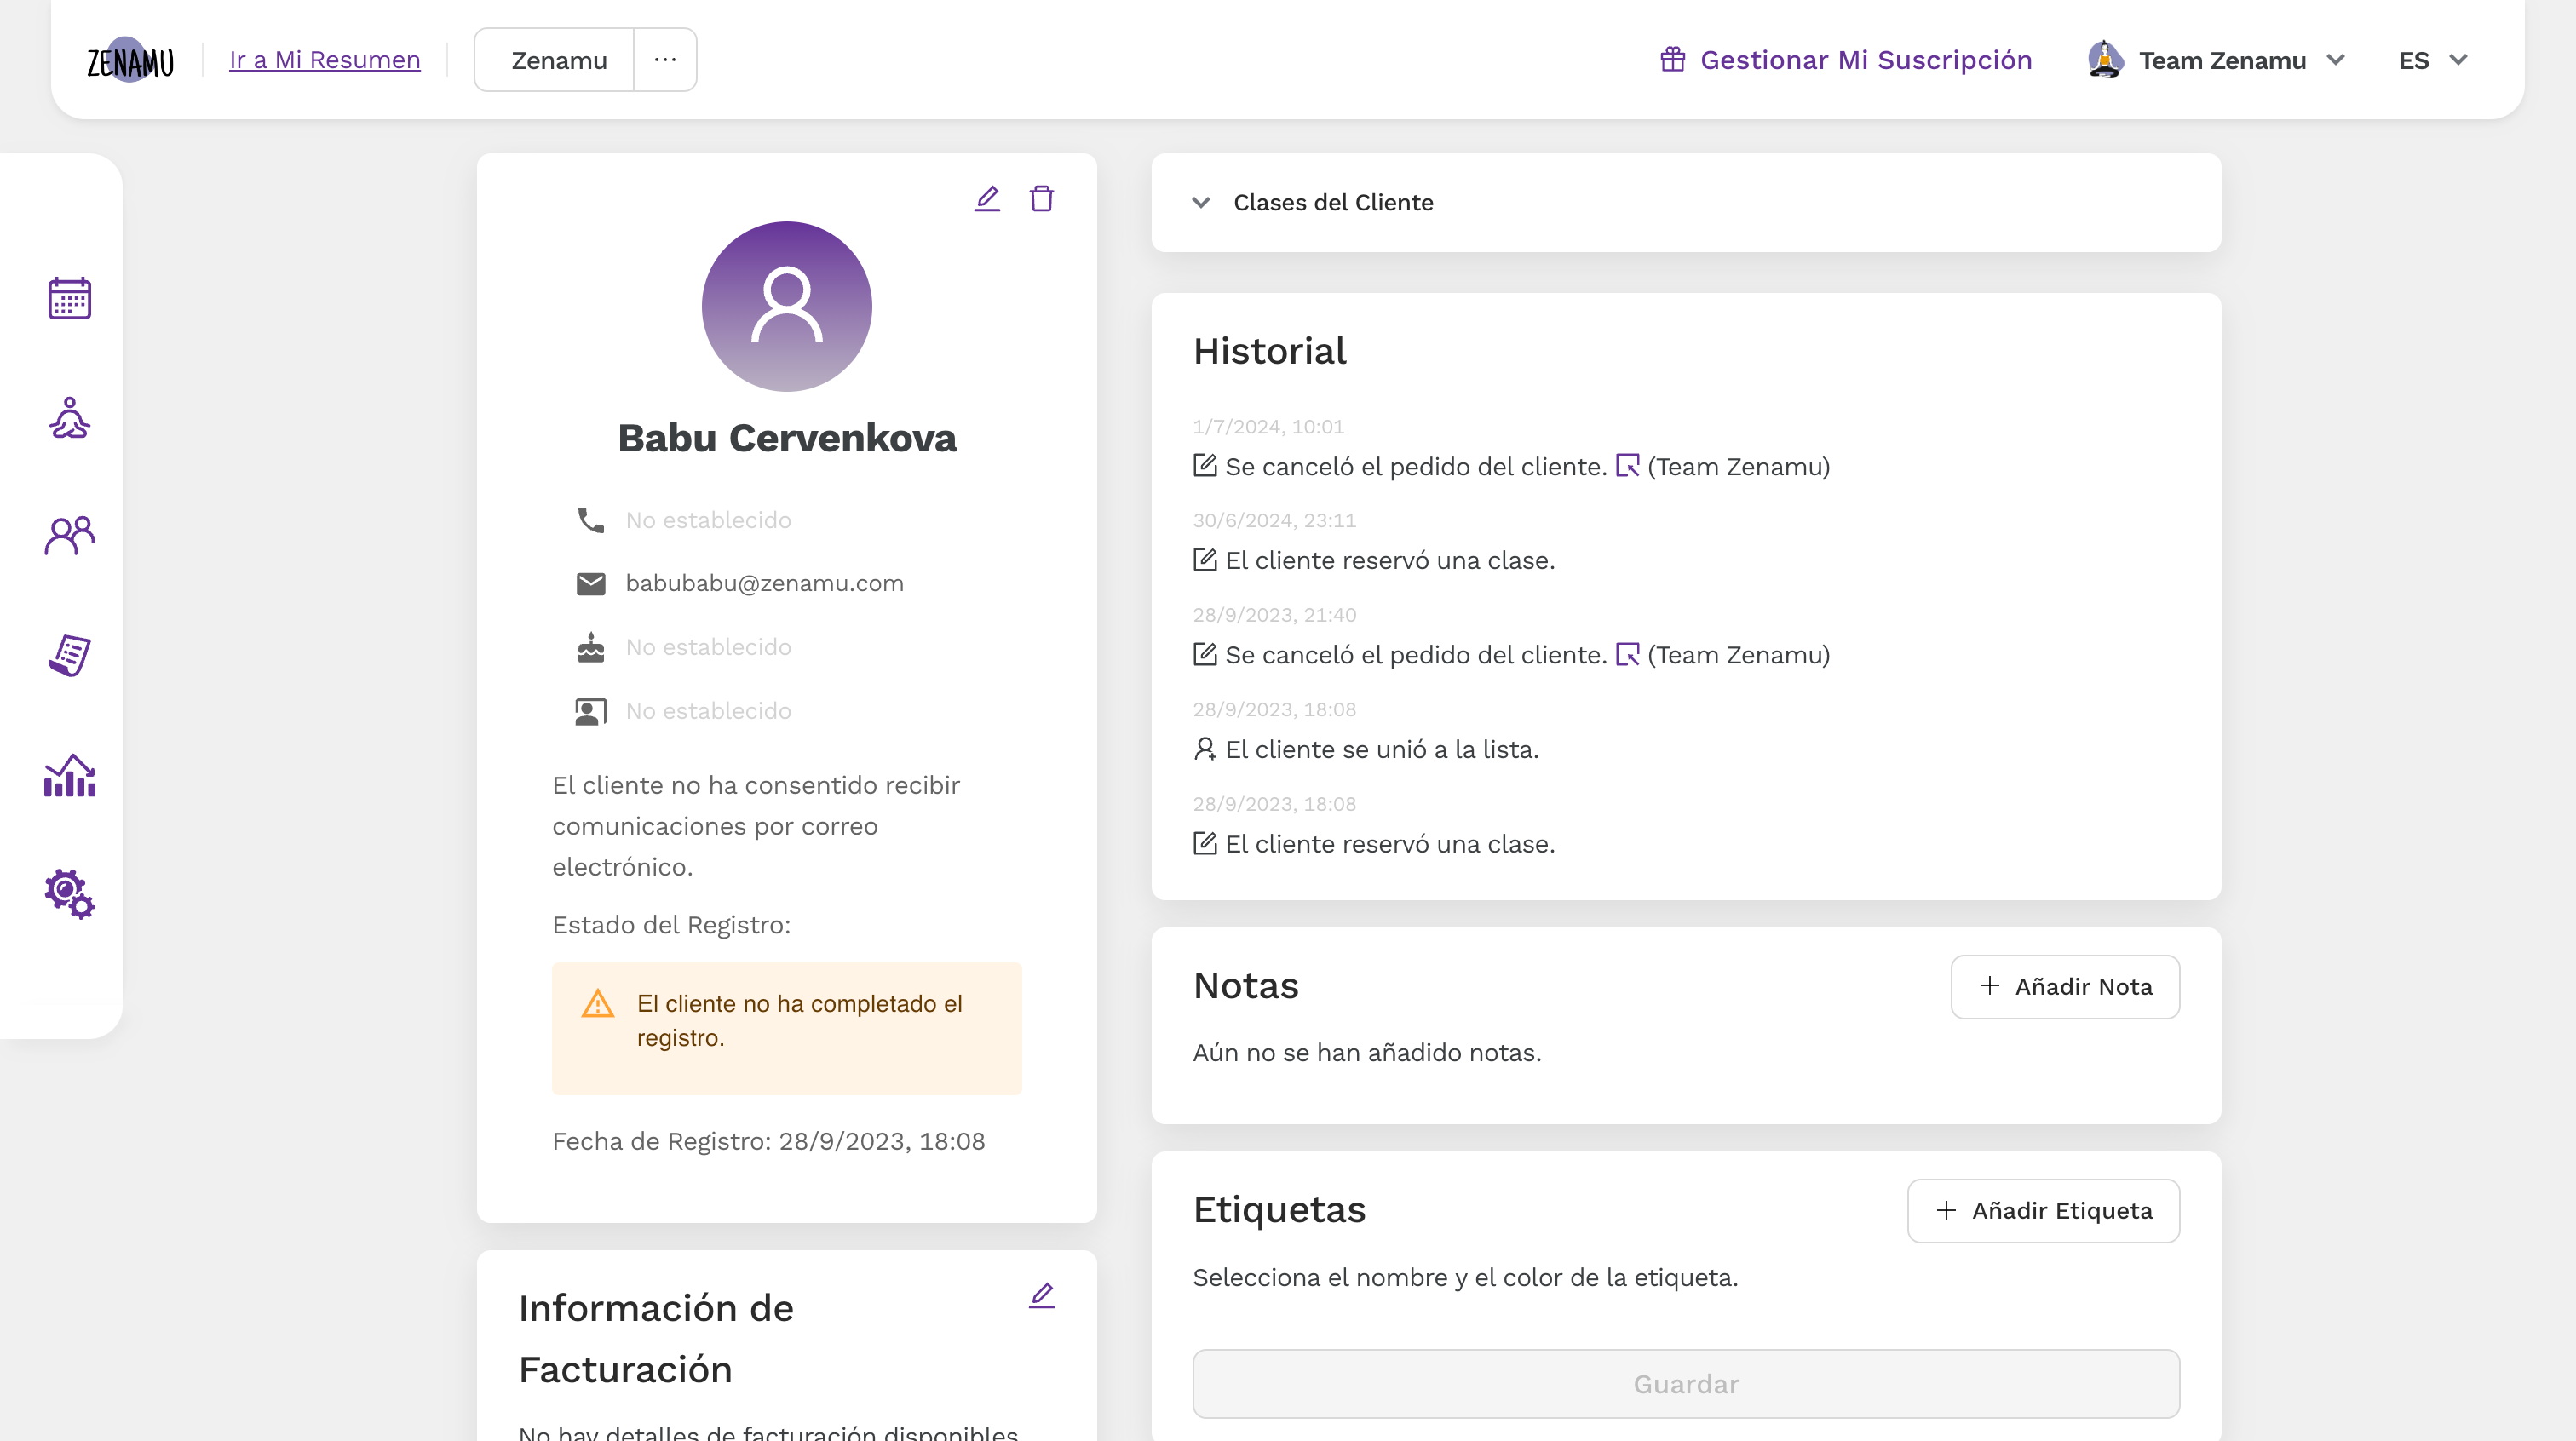Click "El cliente reservó una clase" 30/6/2024 entry
The image size is (2576, 1441).
1390,560
